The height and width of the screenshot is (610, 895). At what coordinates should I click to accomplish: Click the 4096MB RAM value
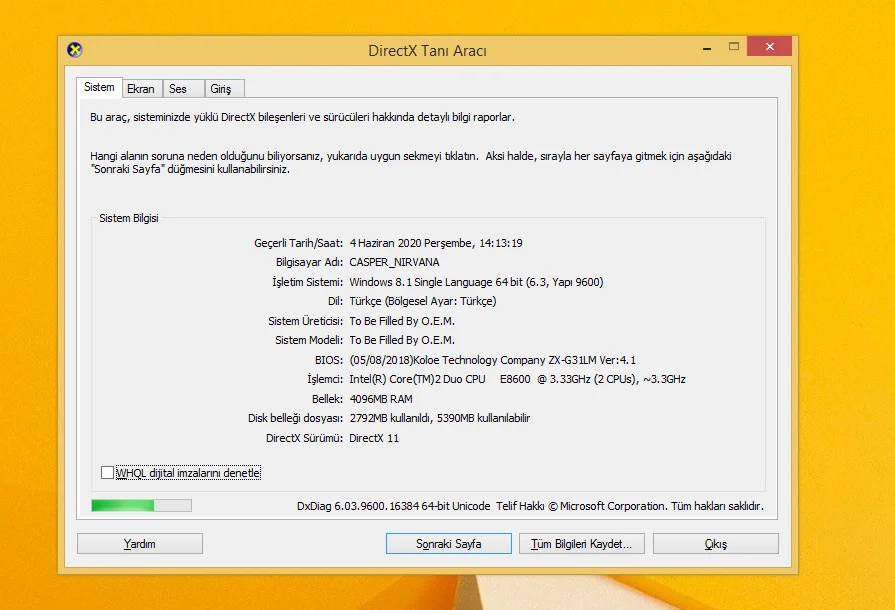pyautogui.click(x=381, y=399)
